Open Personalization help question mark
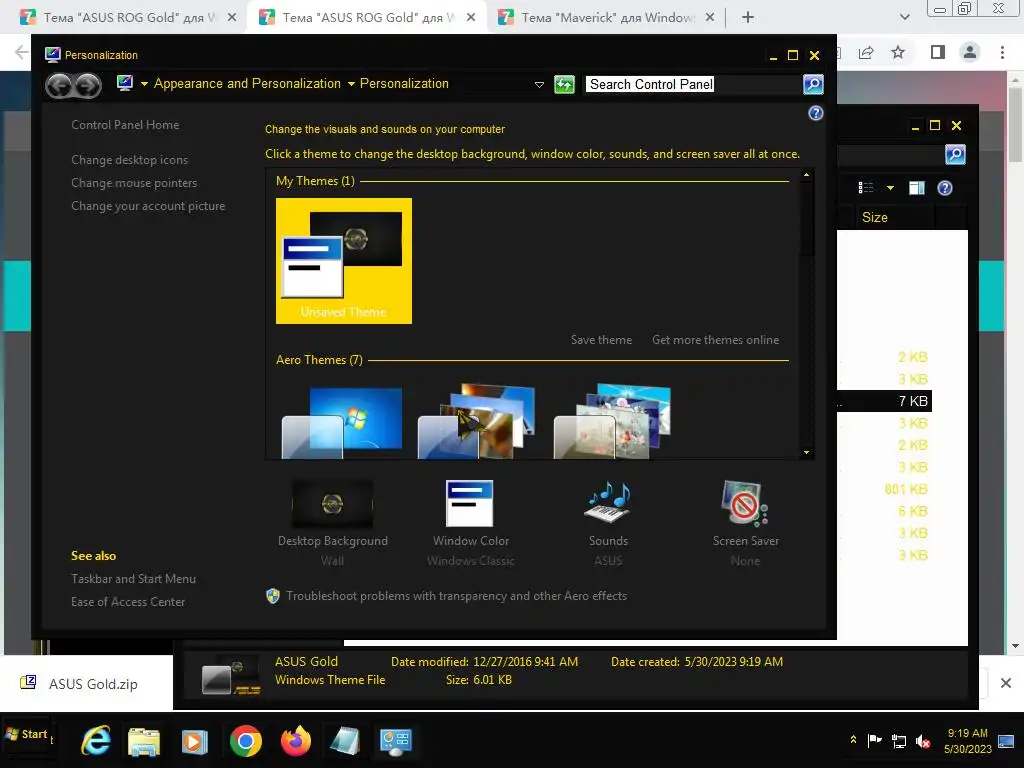 click(816, 113)
